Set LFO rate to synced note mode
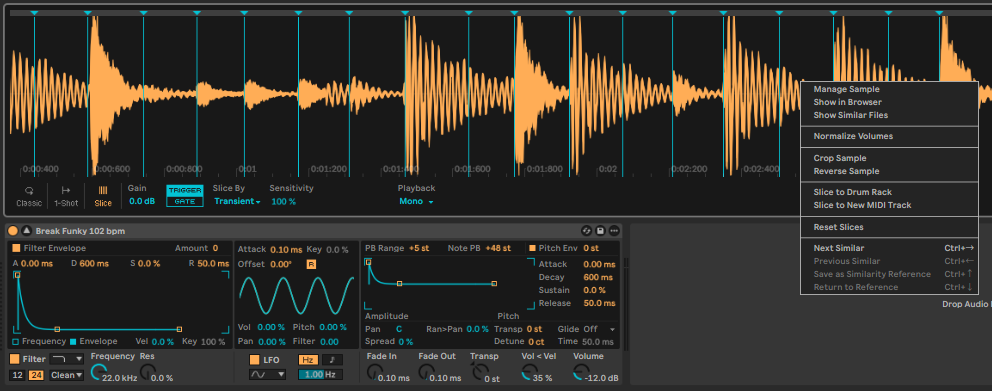The width and height of the screenshot is (992, 391). click(x=332, y=359)
